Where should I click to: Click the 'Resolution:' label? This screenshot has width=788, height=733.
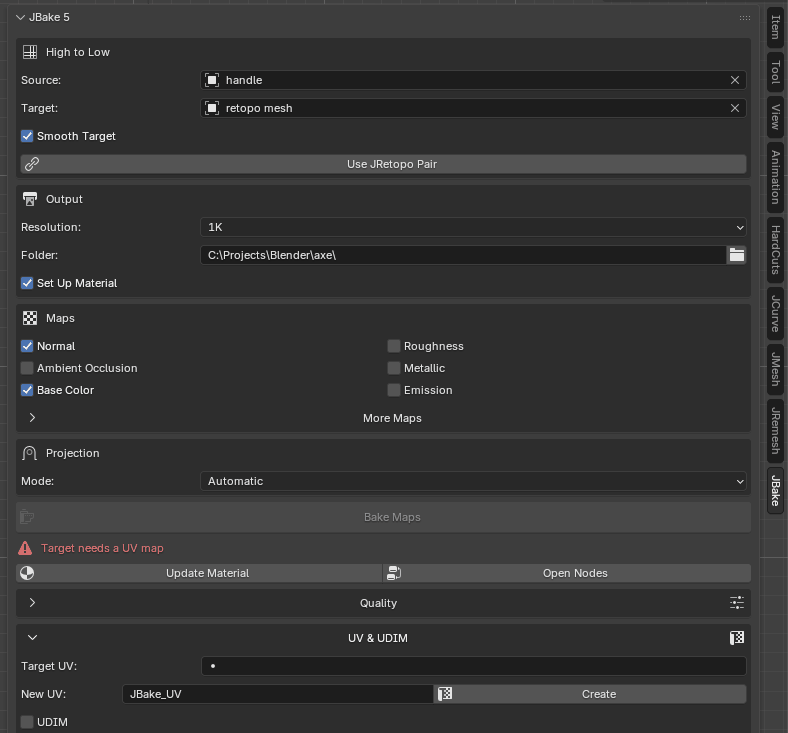(51, 227)
